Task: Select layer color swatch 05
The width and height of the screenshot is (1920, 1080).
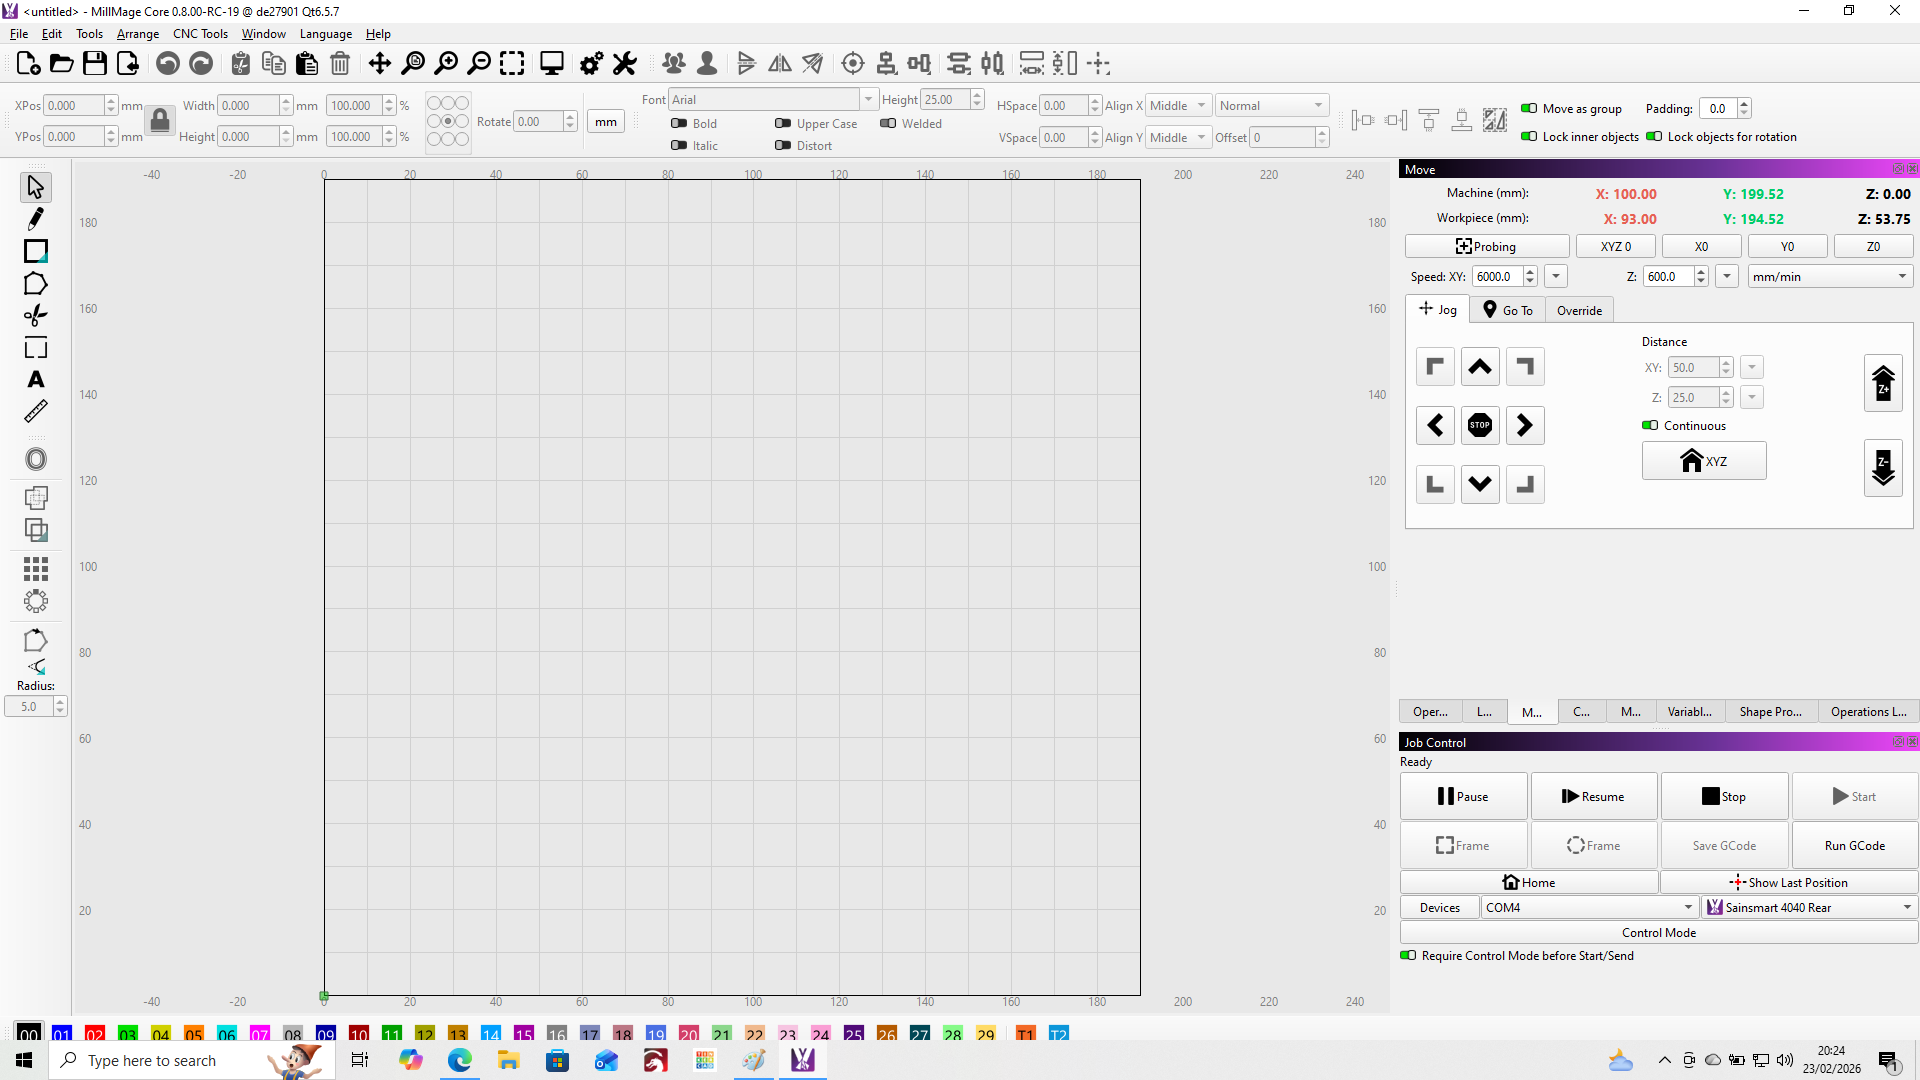Action: [x=194, y=1034]
